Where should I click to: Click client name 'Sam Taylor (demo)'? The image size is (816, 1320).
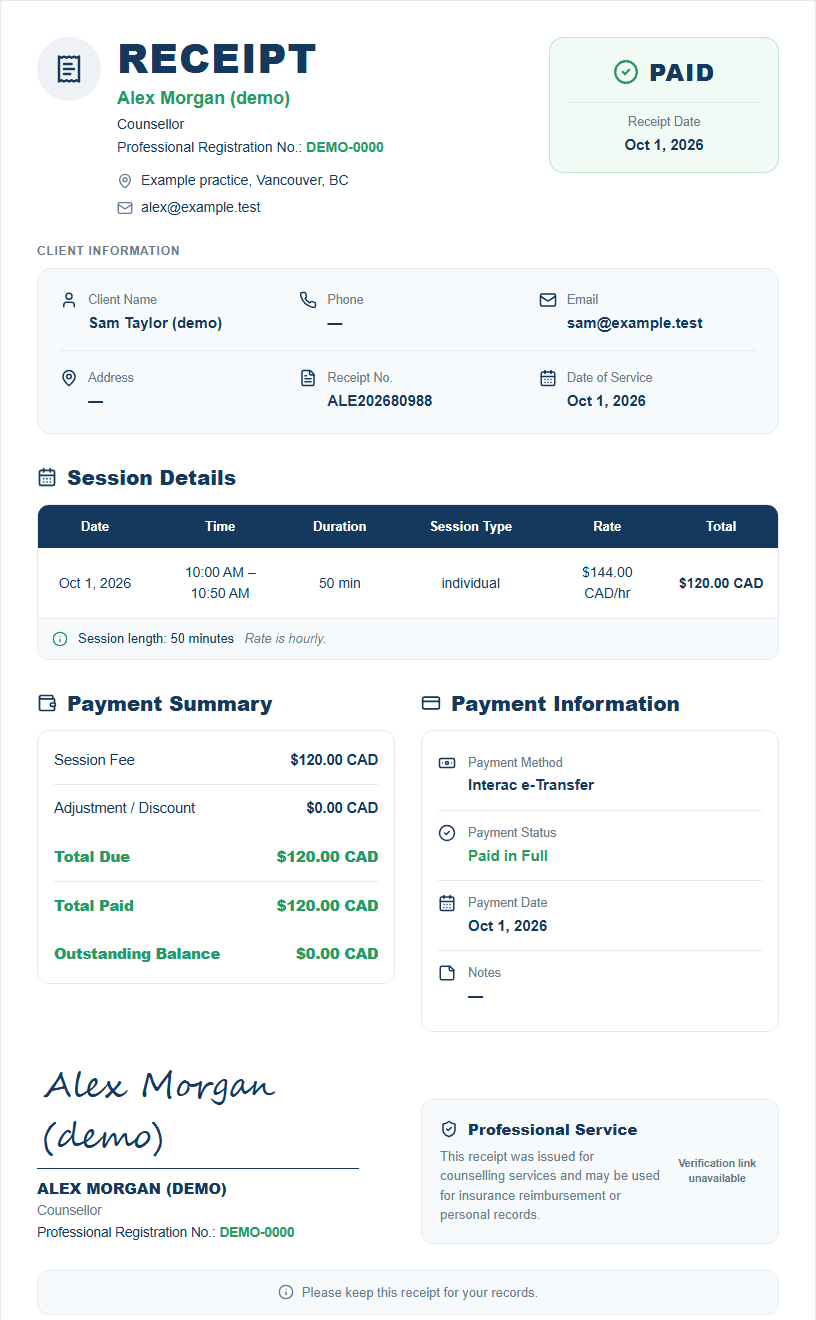(155, 323)
